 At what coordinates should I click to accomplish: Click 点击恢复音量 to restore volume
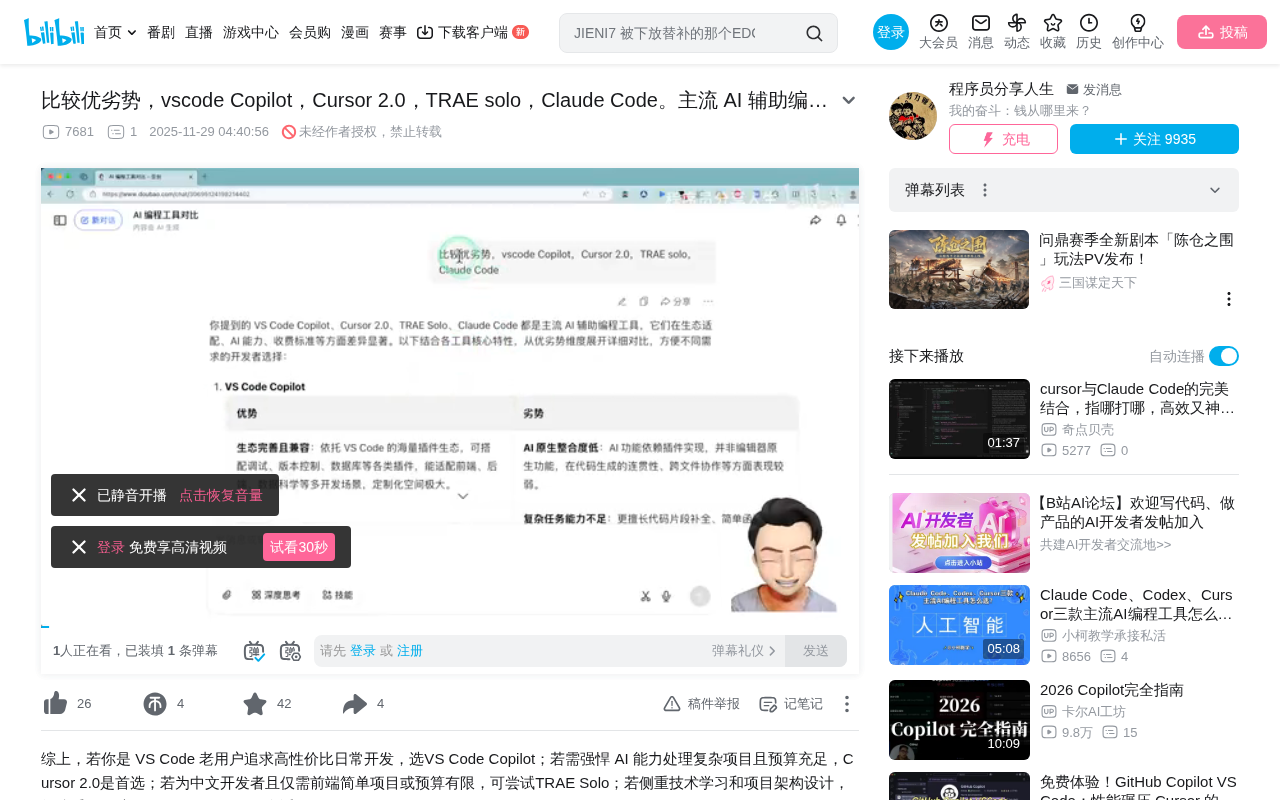221,495
